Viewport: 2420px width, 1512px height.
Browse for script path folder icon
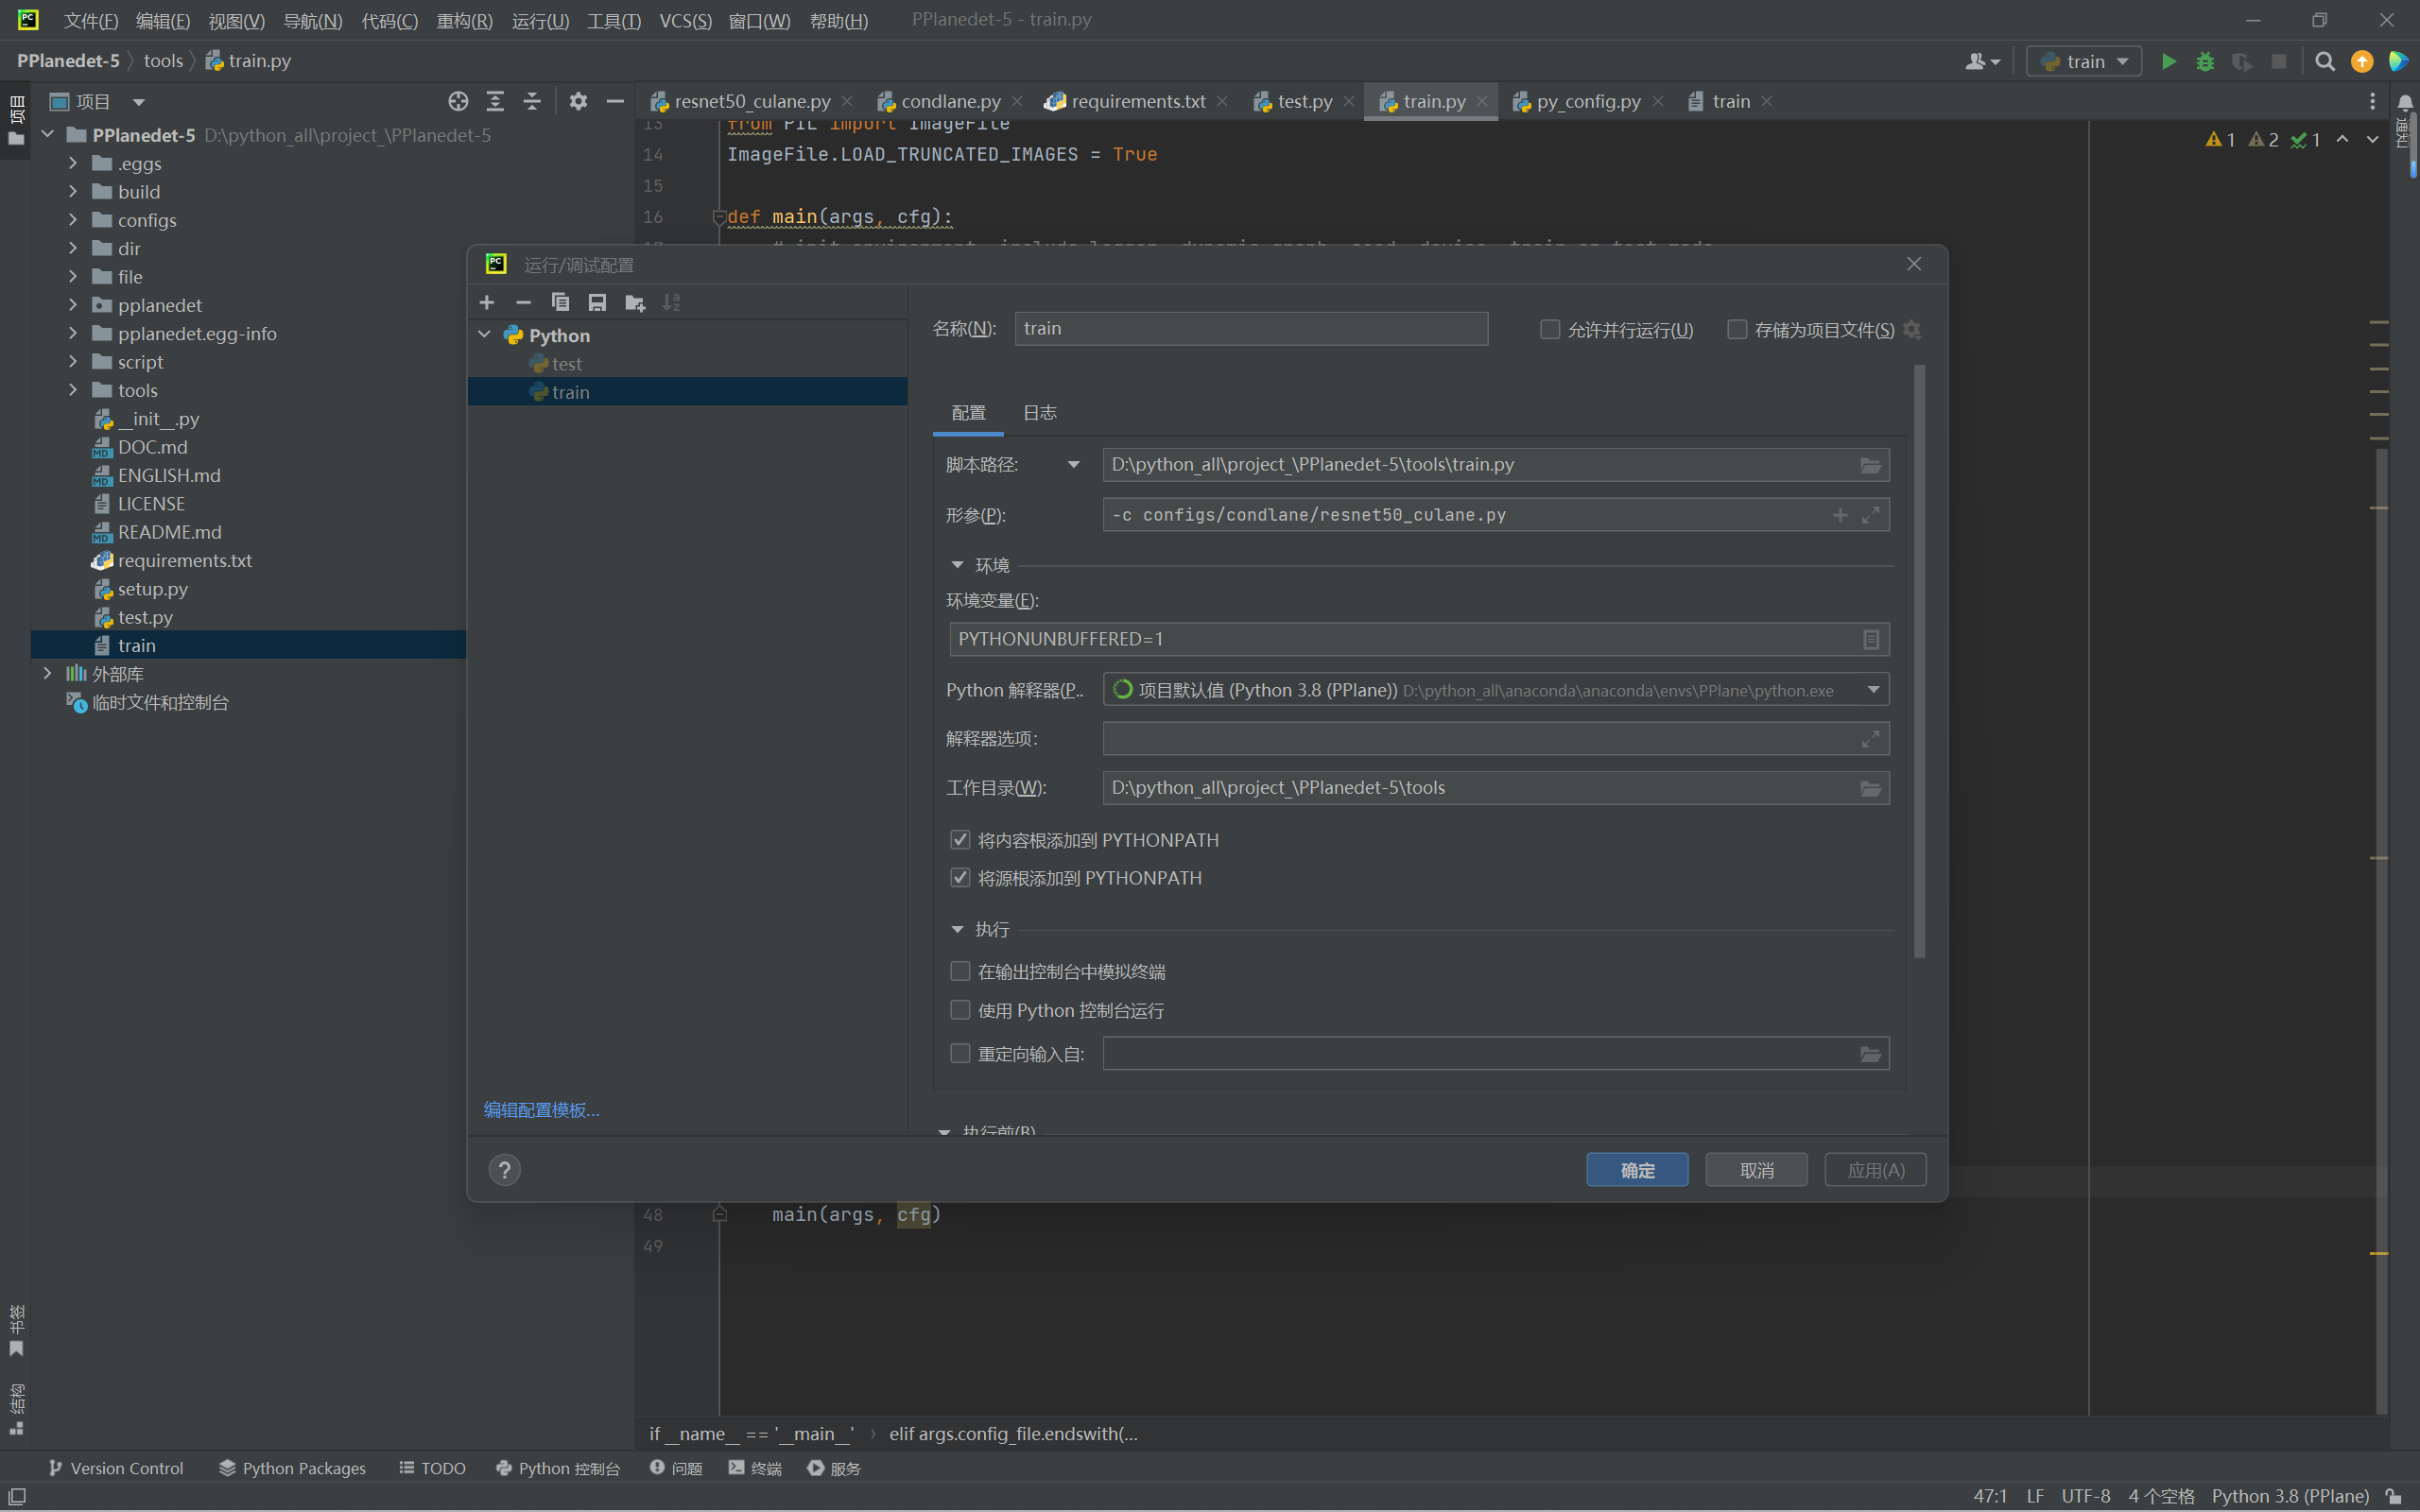[x=1870, y=465]
